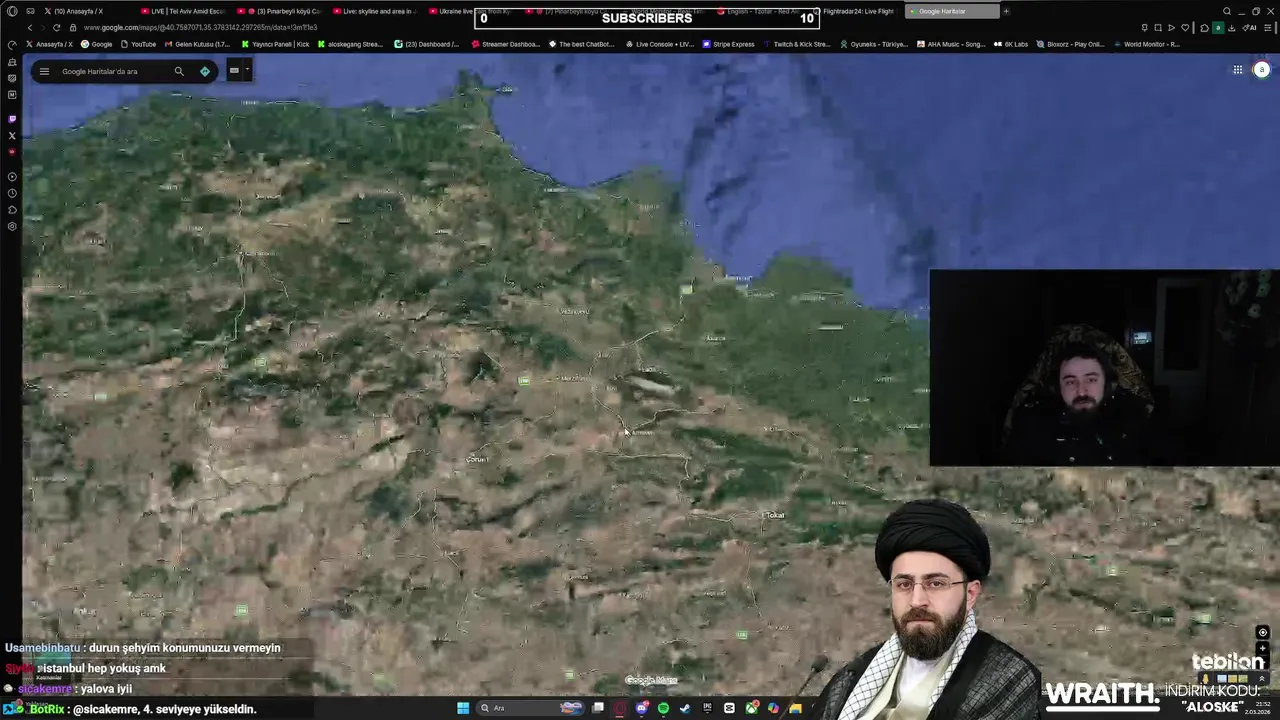The height and width of the screenshot is (720, 1280).
Task: Open the 'Twitch & Kick Stre...' bookmark
Action: tap(797, 44)
